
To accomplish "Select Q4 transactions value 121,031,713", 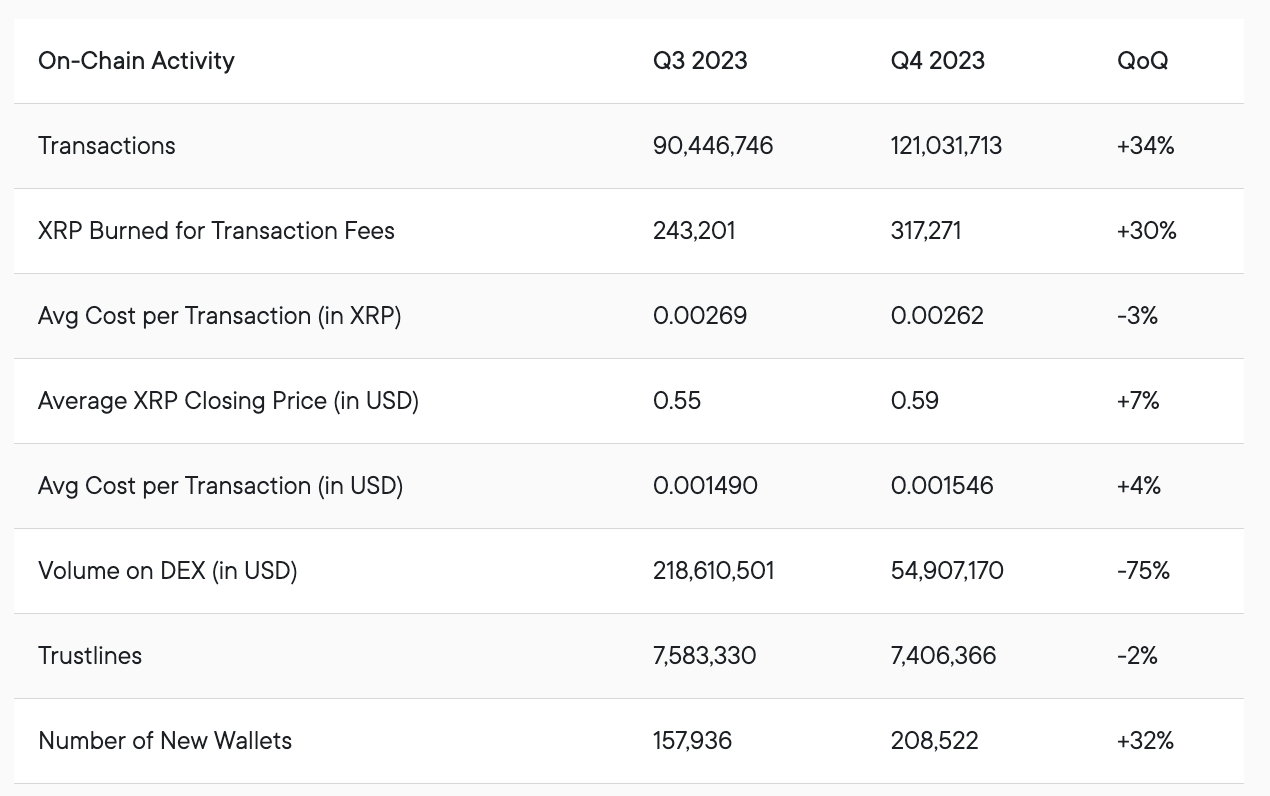I will [x=946, y=146].
